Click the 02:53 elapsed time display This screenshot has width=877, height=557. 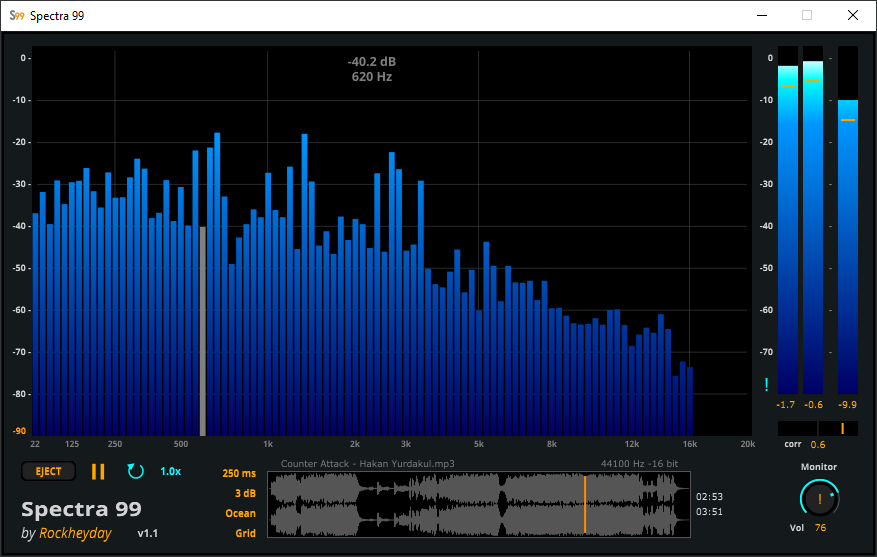(x=709, y=496)
